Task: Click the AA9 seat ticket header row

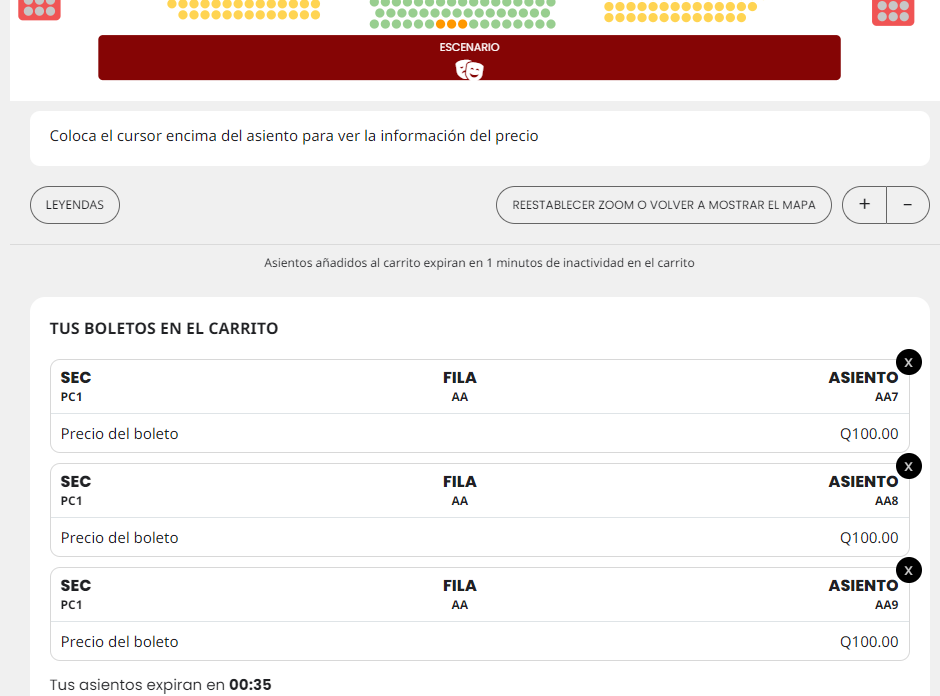Action: (x=479, y=595)
